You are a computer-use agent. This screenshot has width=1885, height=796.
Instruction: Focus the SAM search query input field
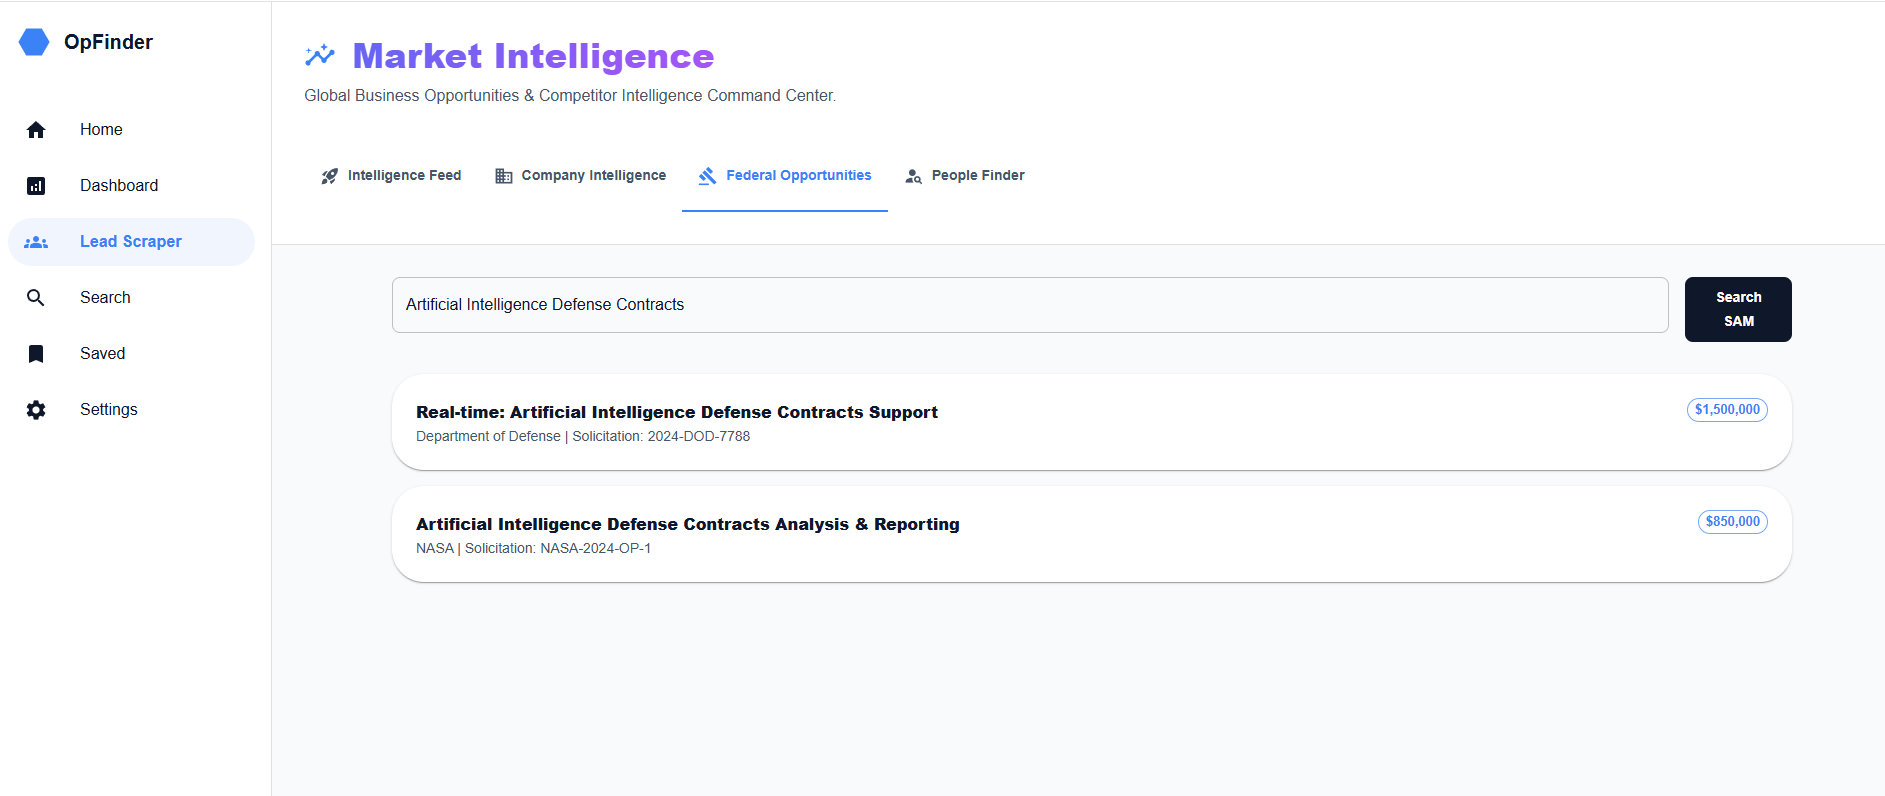(1030, 305)
